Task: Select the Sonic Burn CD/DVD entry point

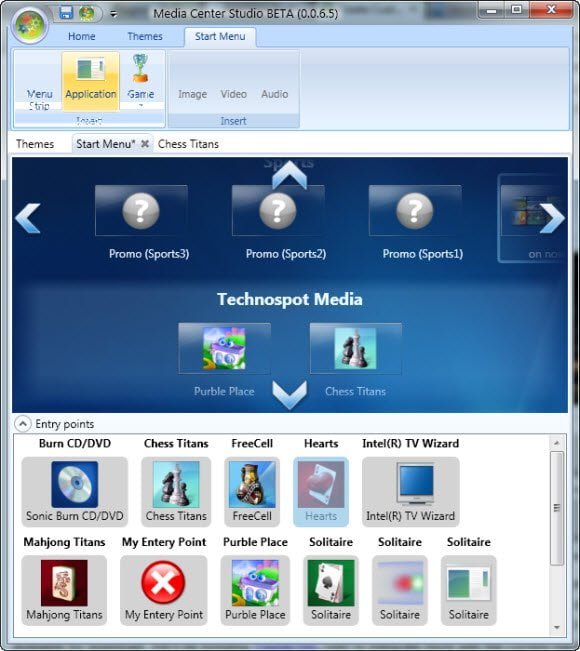Action: tap(75, 492)
